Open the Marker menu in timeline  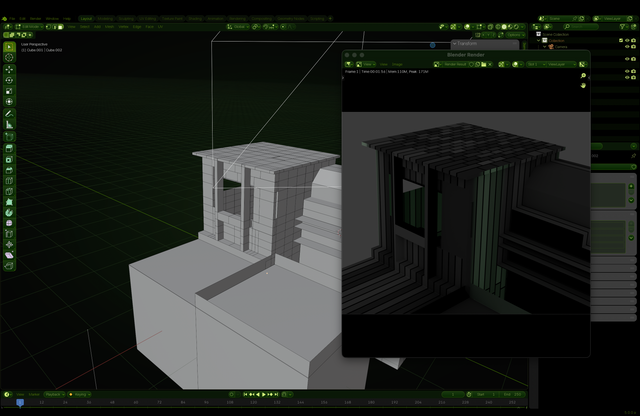click(x=34, y=394)
